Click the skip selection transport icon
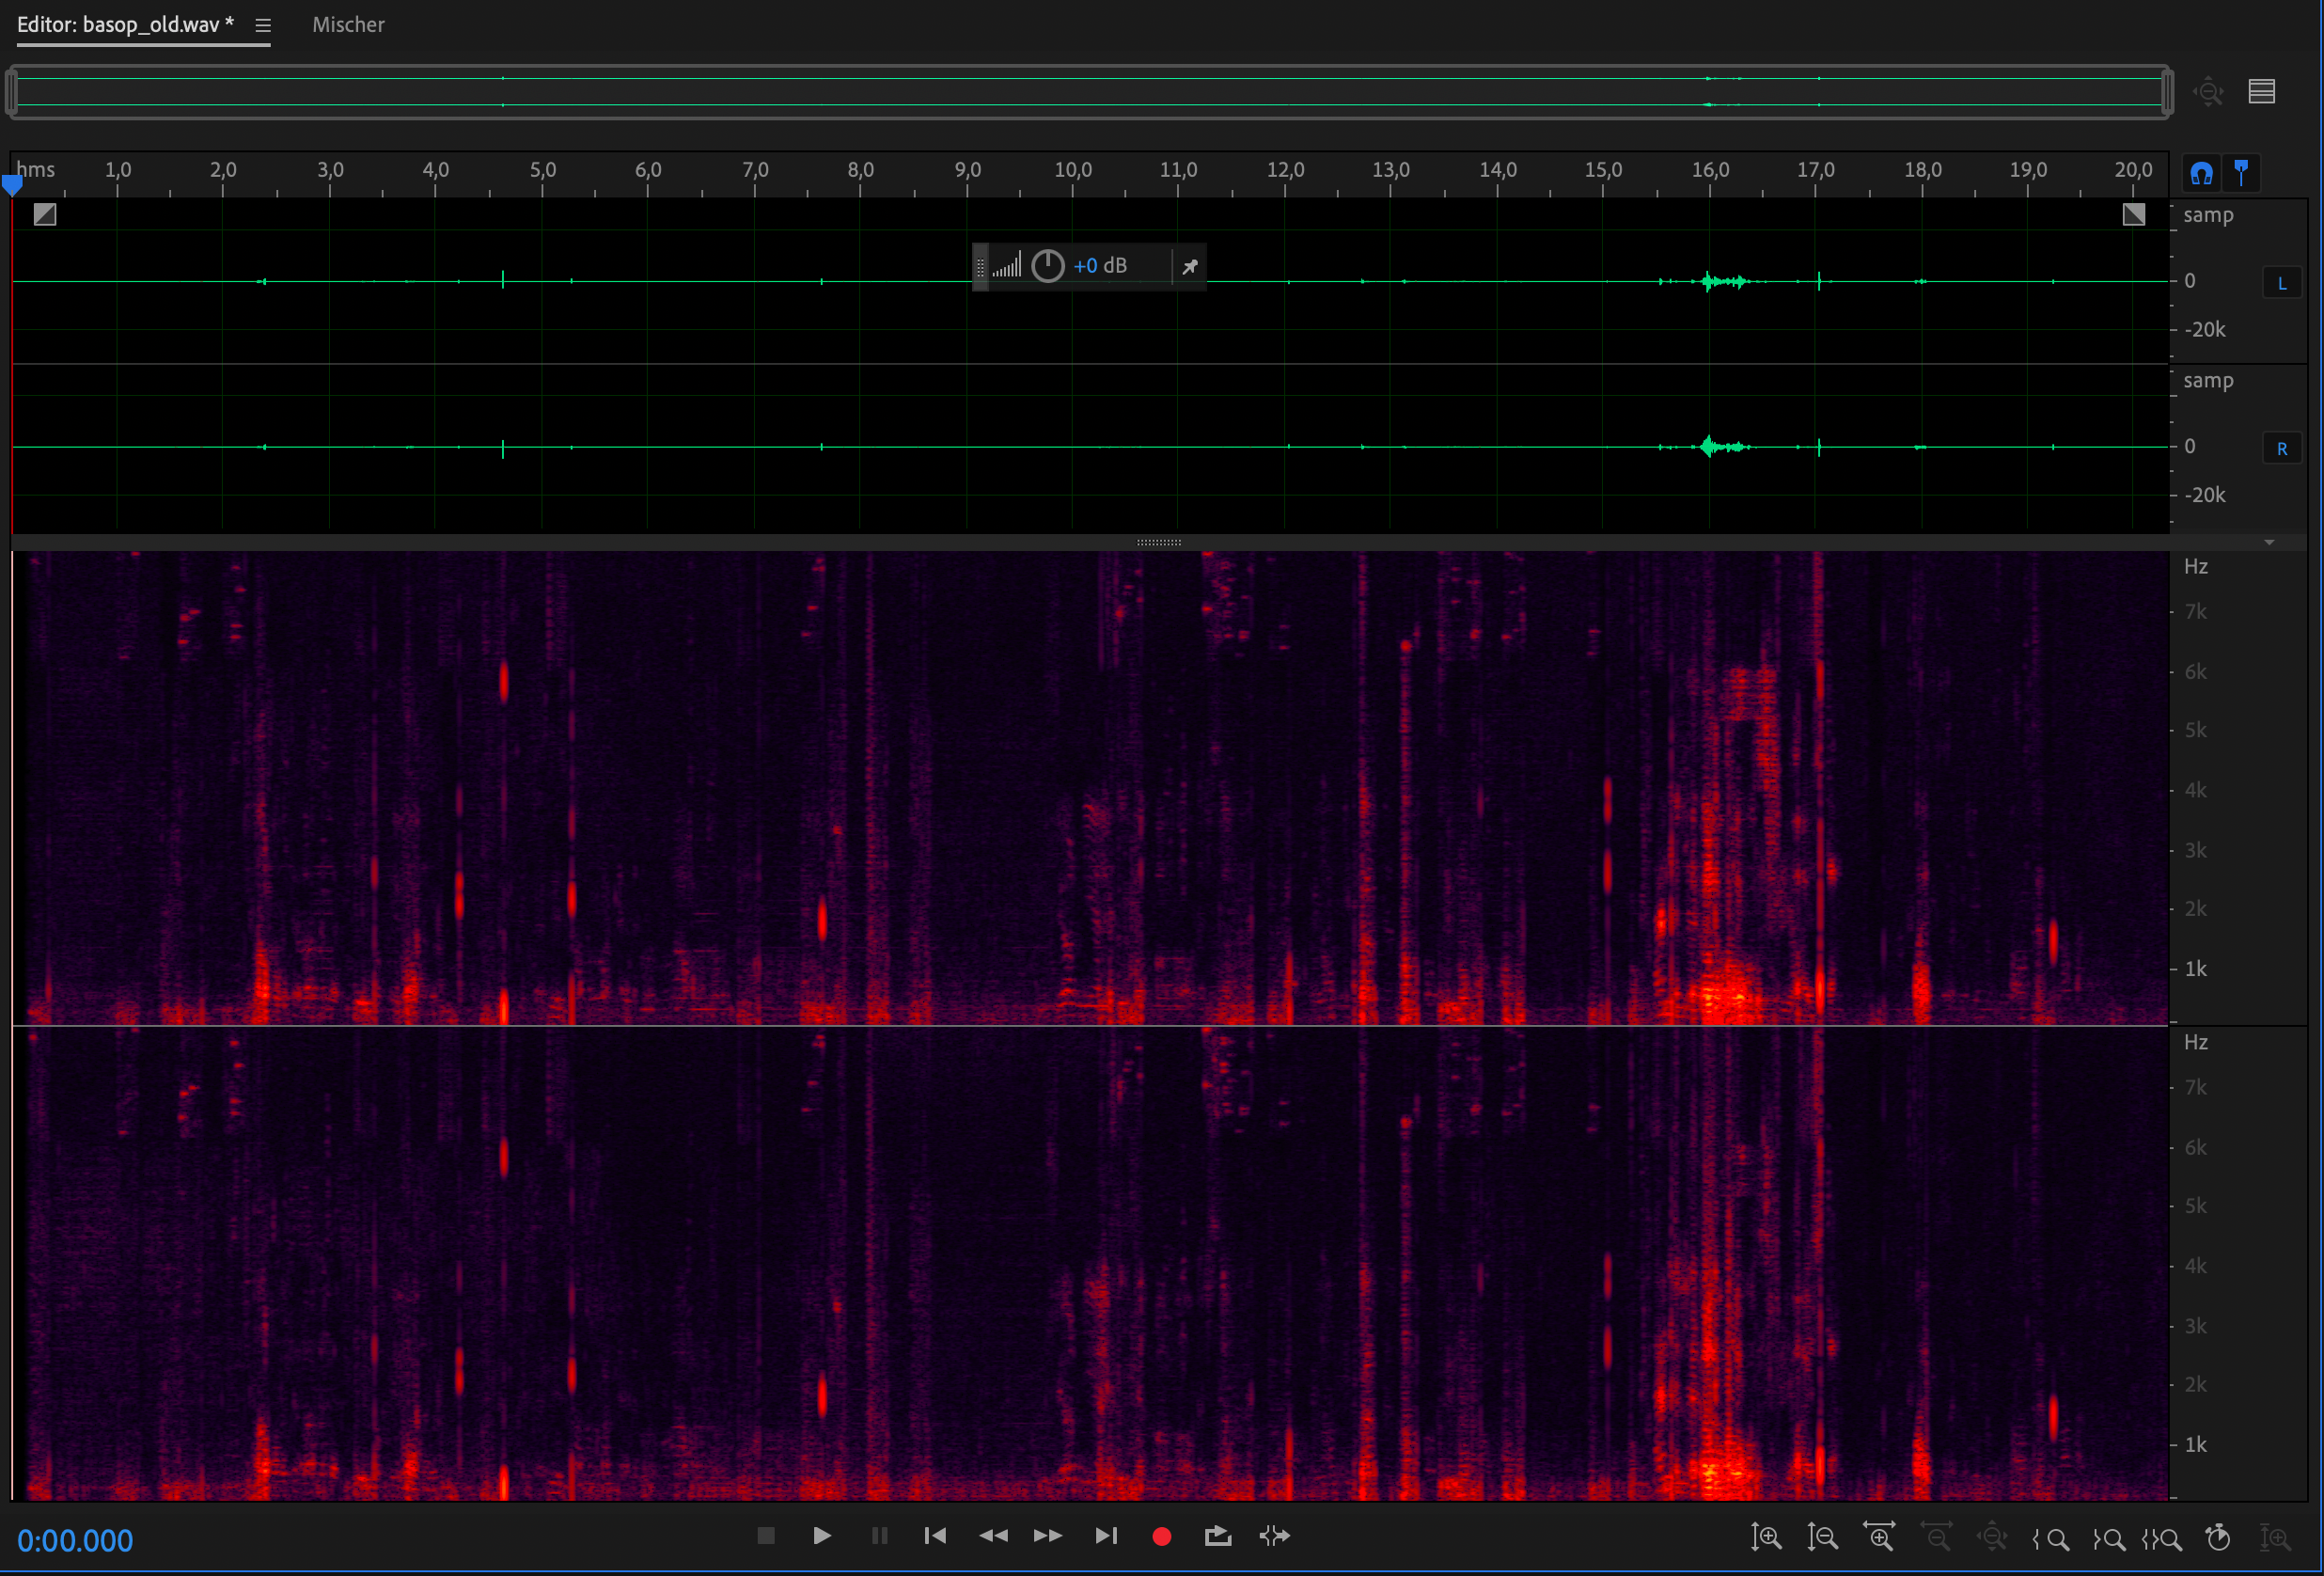Viewport: 2324px width, 1576px height. [x=1274, y=1535]
